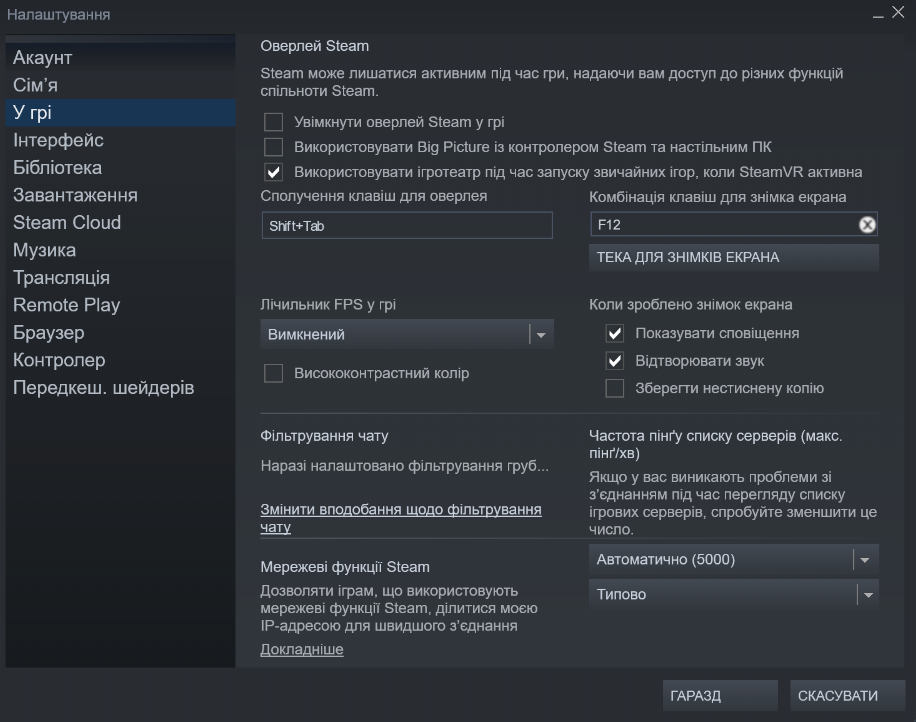Clear the F12 screenshot shortcut field

(x=867, y=225)
